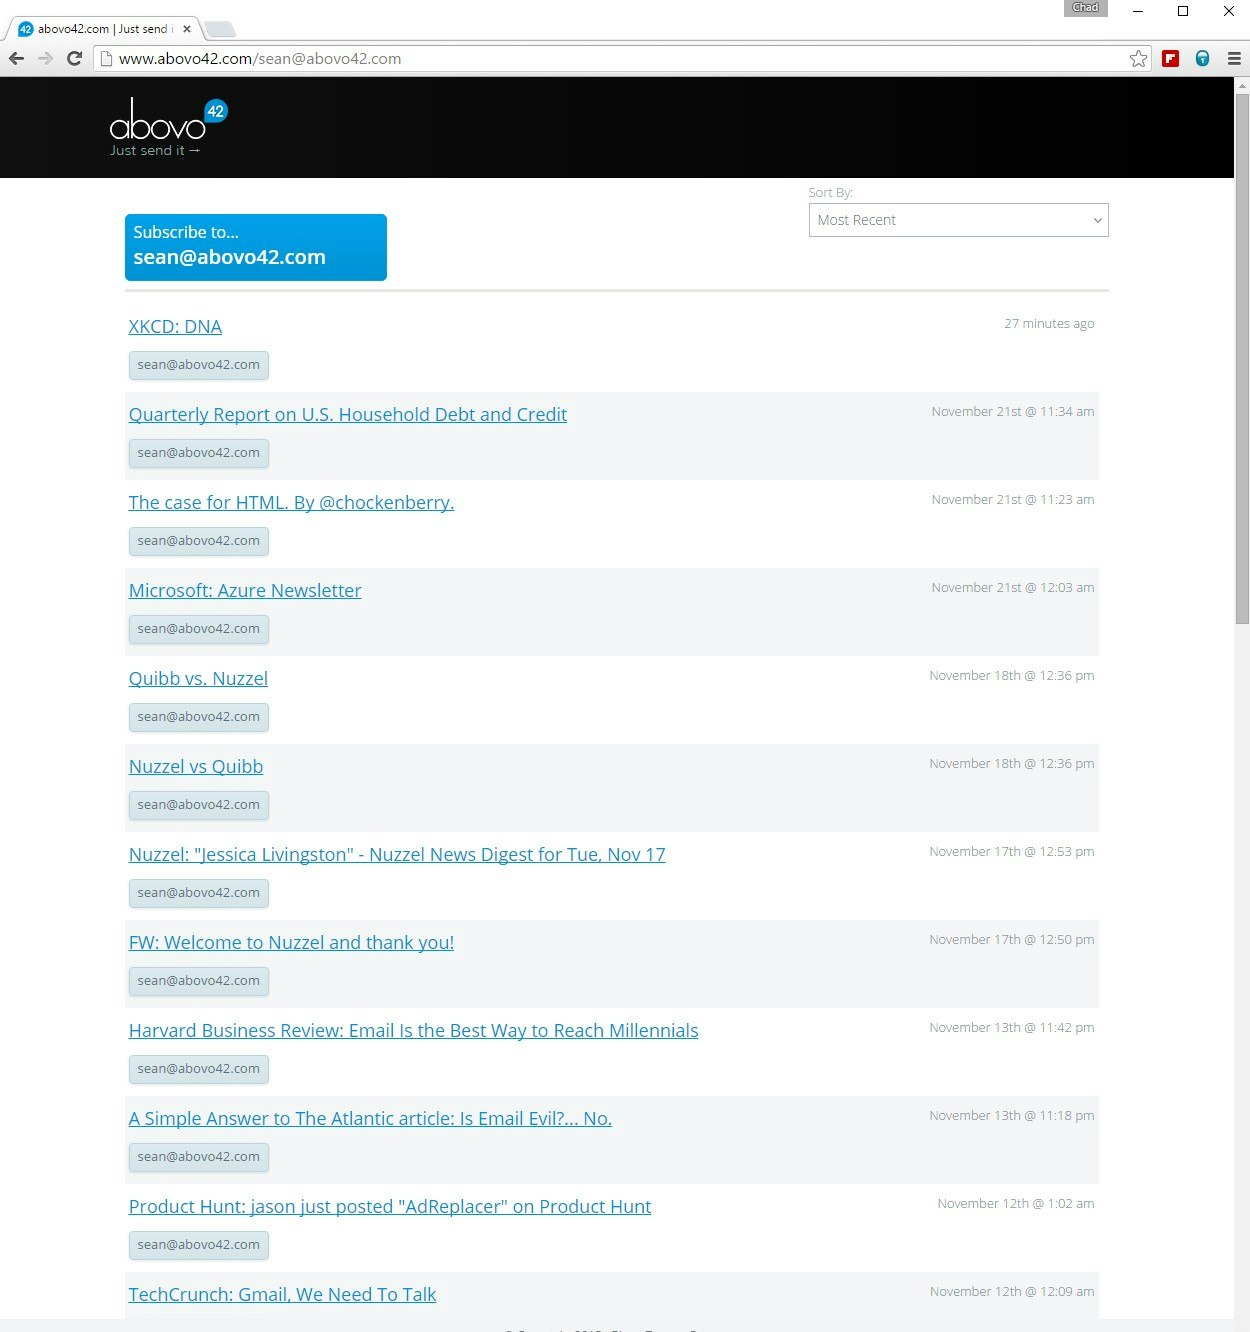The width and height of the screenshot is (1250, 1332).
Task: Reload the page with the refresh icon
Action: click(x=74, y=59)
